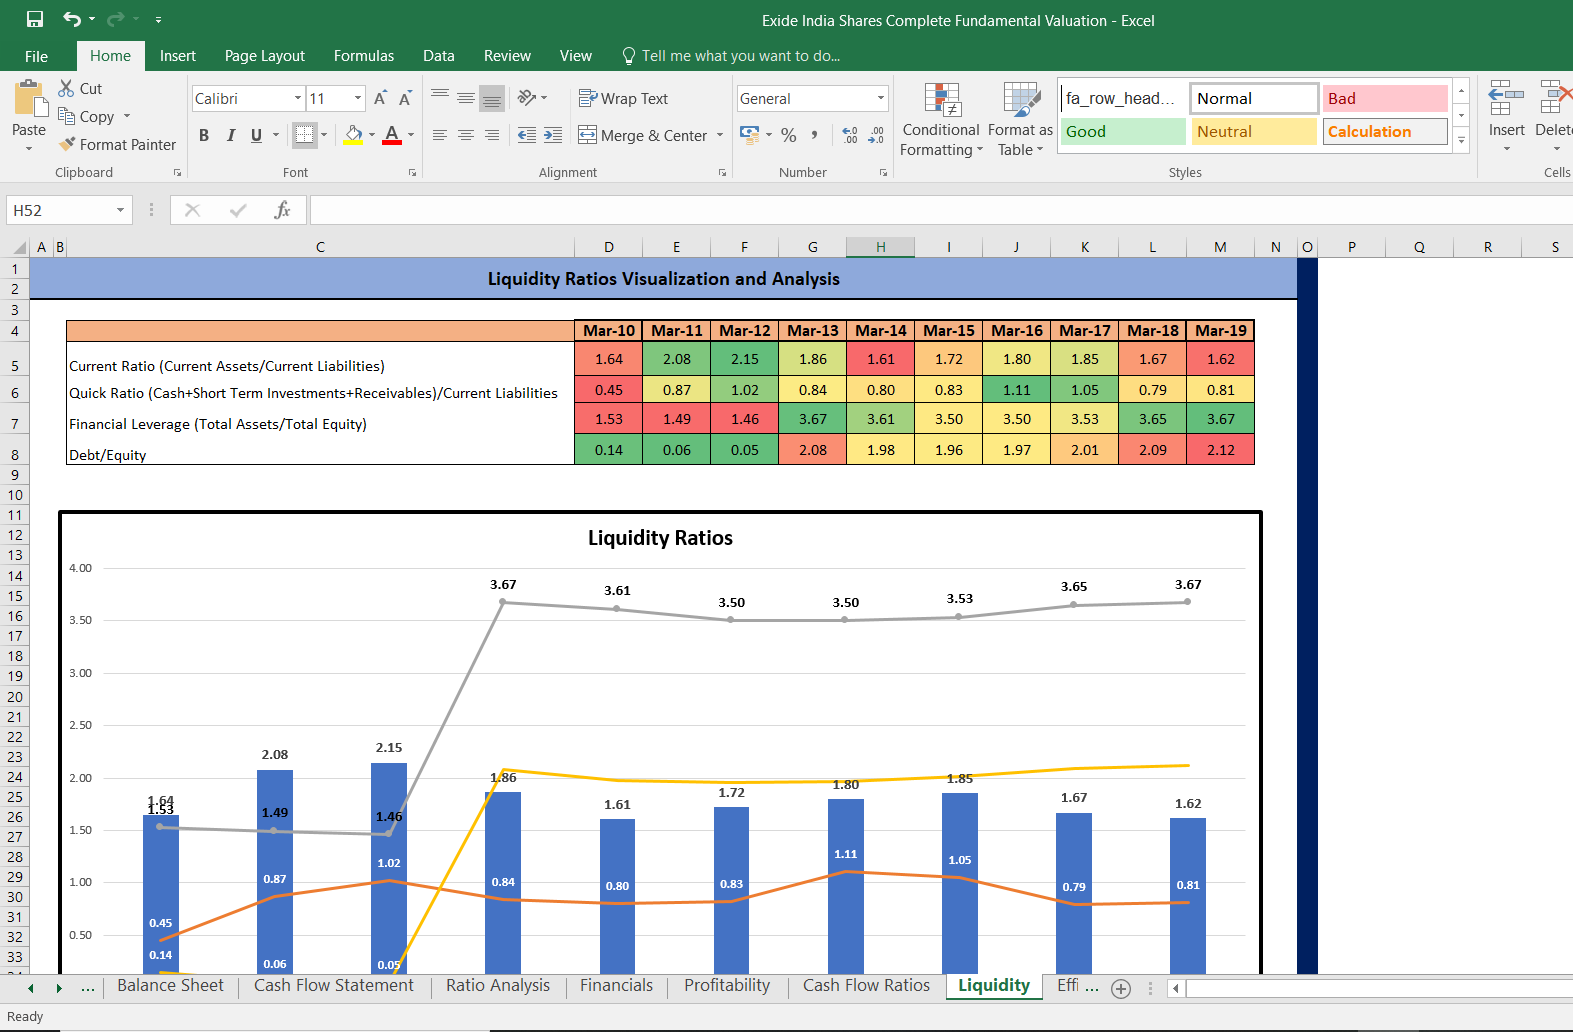
Task: Expand the General number format dropdown
Action: coord(881,98)
